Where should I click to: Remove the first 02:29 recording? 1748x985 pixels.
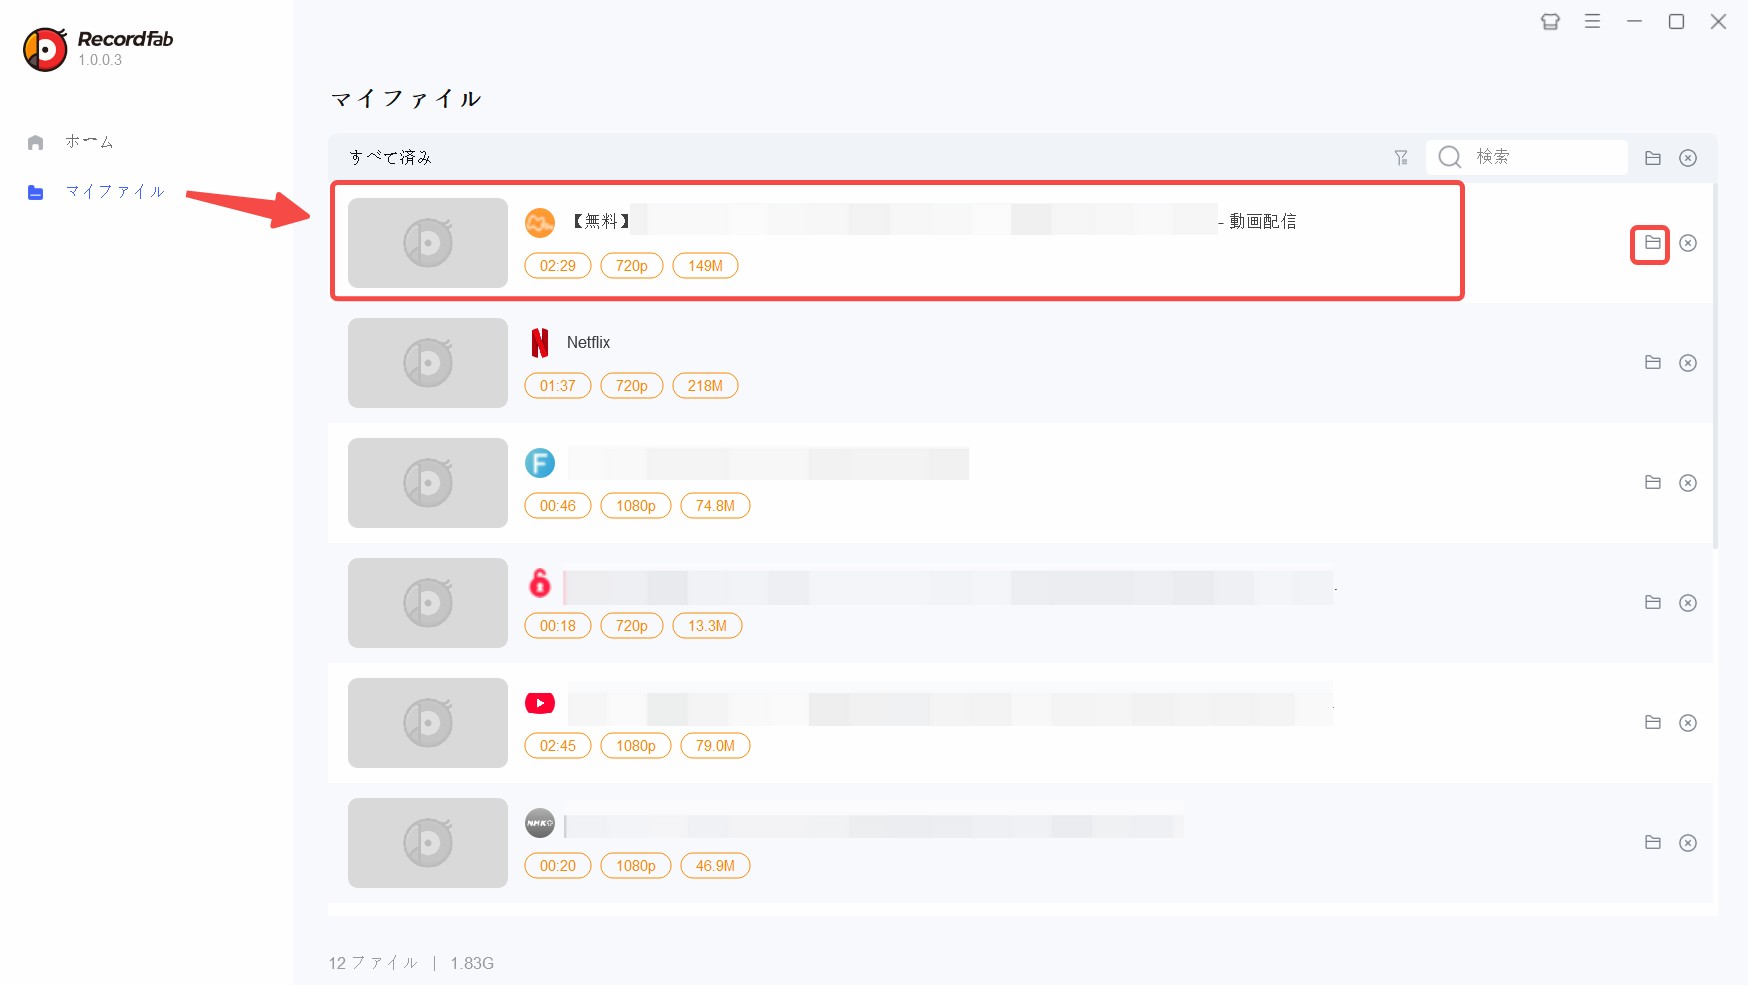pyautogui.click(x=1687, y=243)
